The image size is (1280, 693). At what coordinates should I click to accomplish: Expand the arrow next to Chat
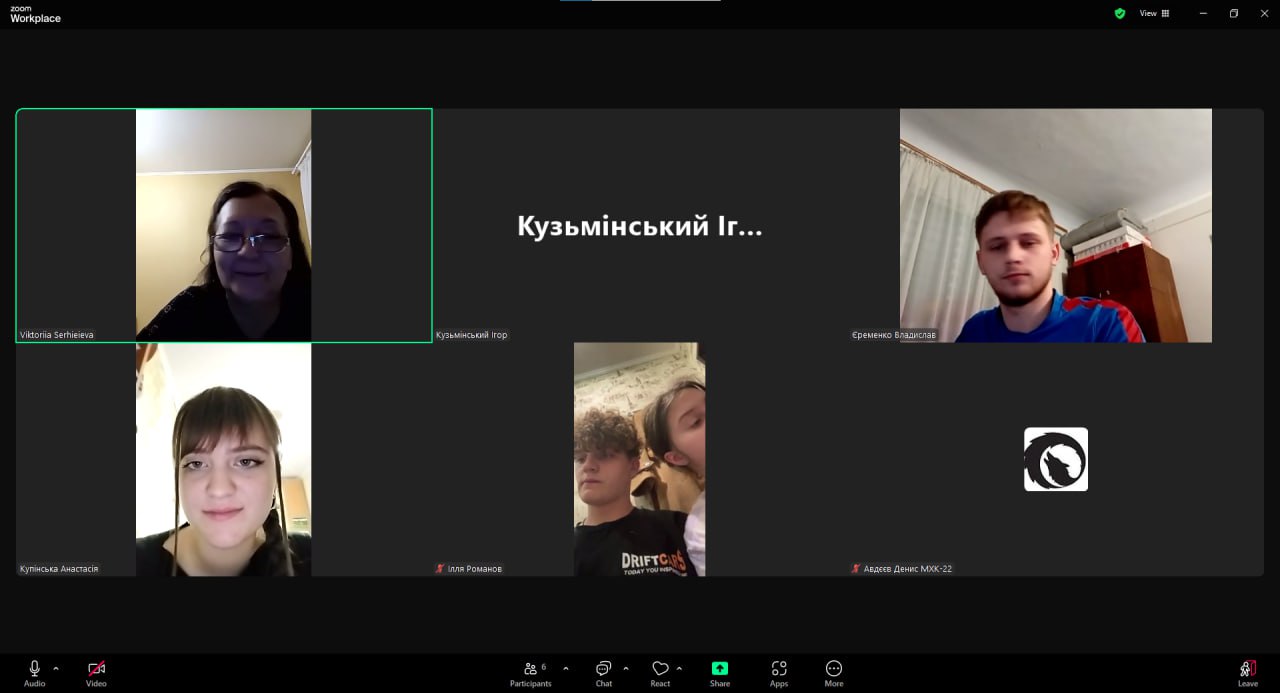pos(626,668)
